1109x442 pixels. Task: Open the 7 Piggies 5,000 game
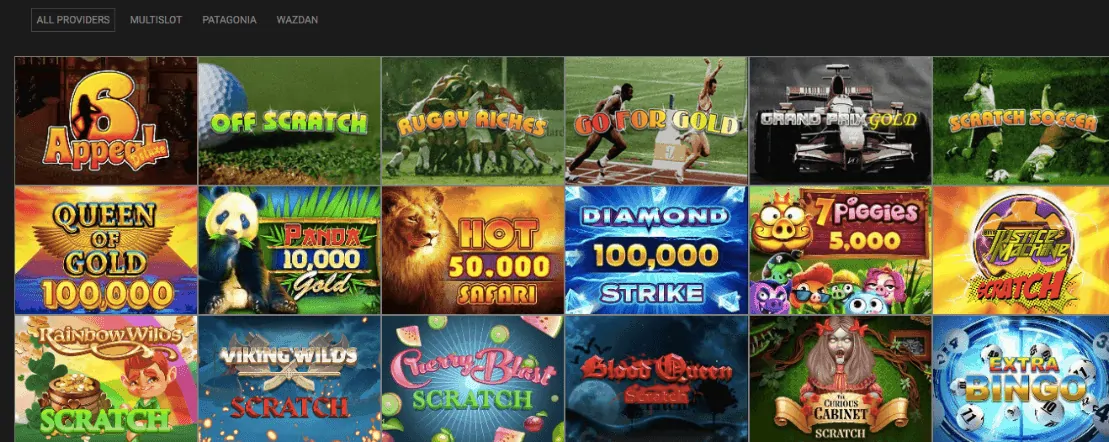(841, 250)
